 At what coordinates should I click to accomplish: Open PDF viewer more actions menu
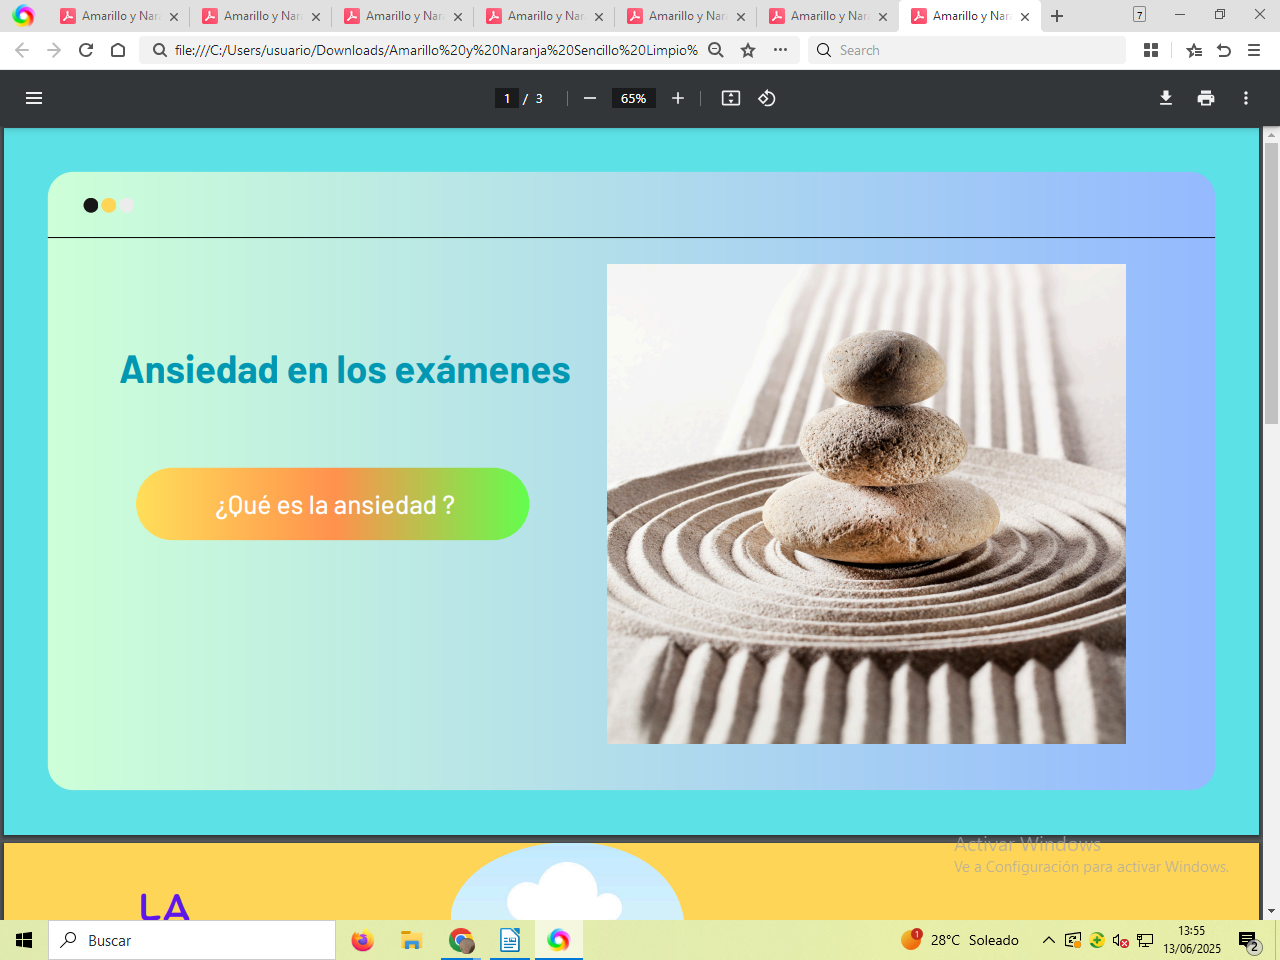pos(1246,98)
